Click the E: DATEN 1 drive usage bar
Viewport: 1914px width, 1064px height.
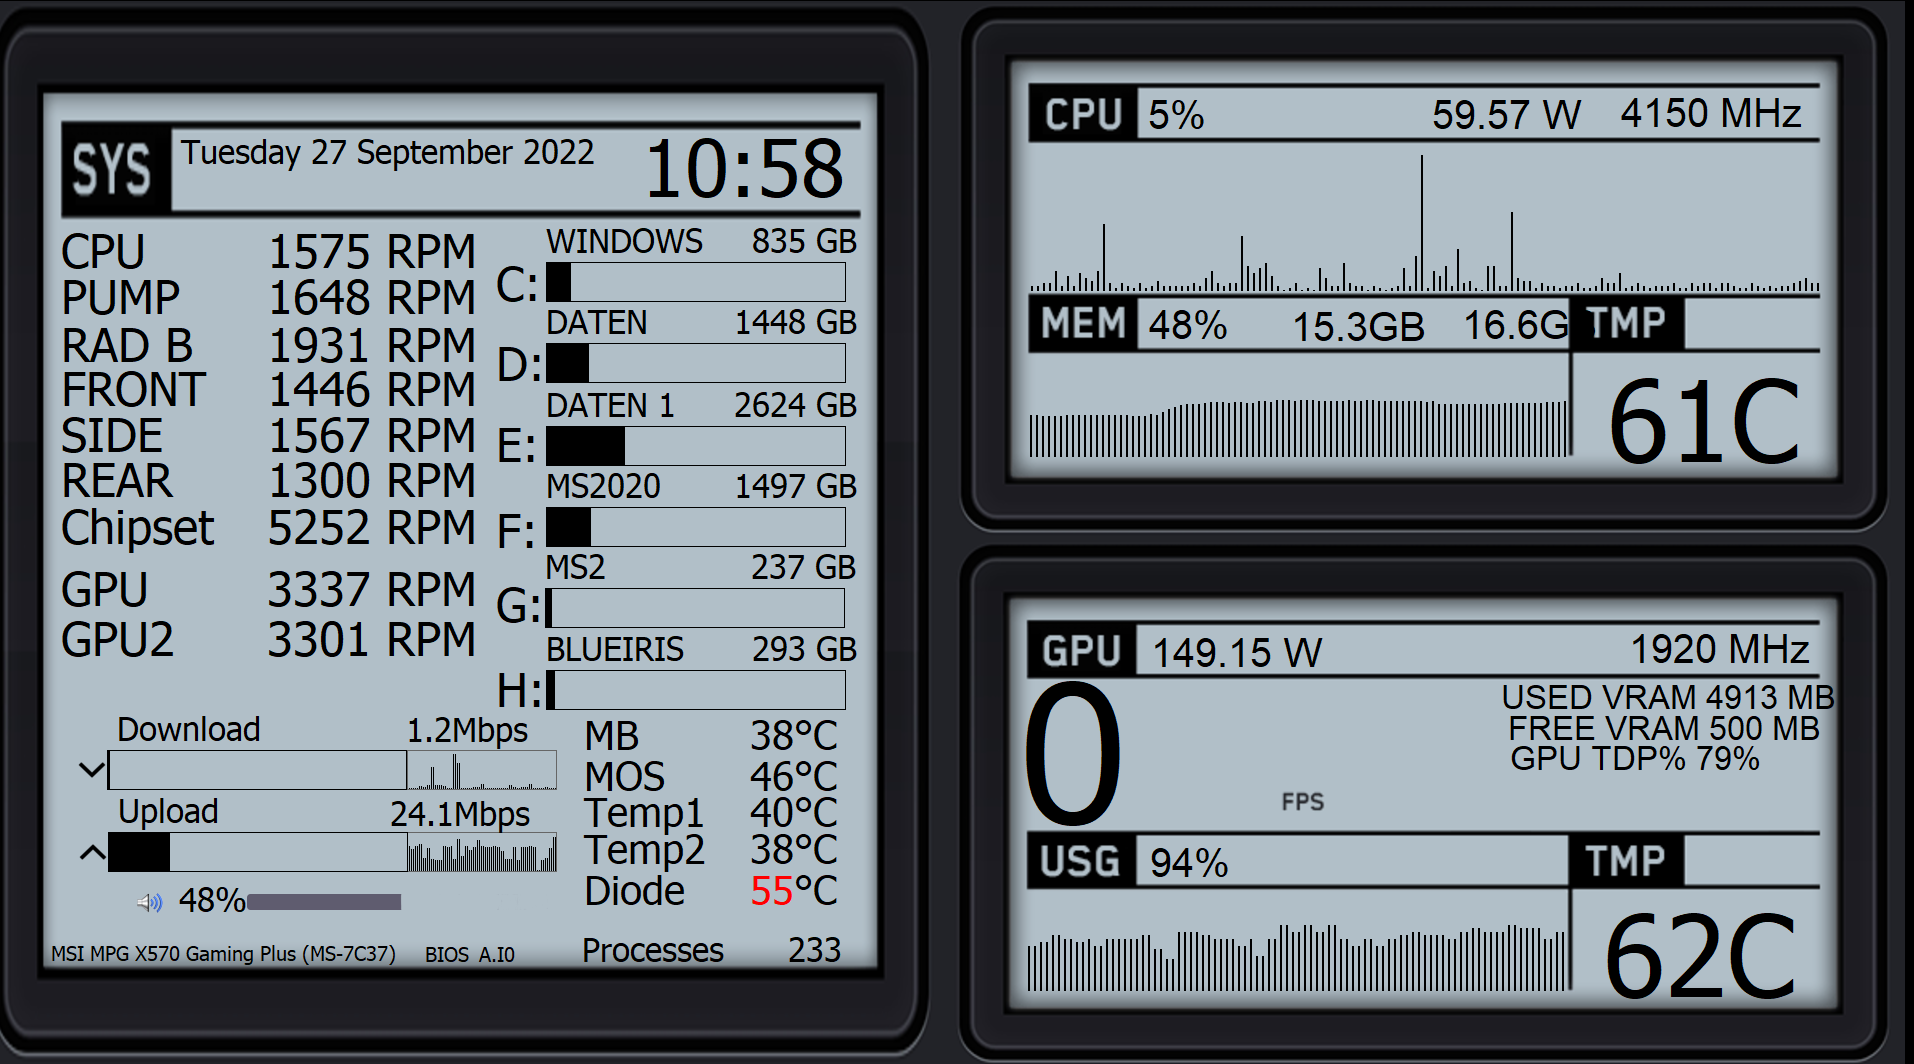(x=696, y=446)
